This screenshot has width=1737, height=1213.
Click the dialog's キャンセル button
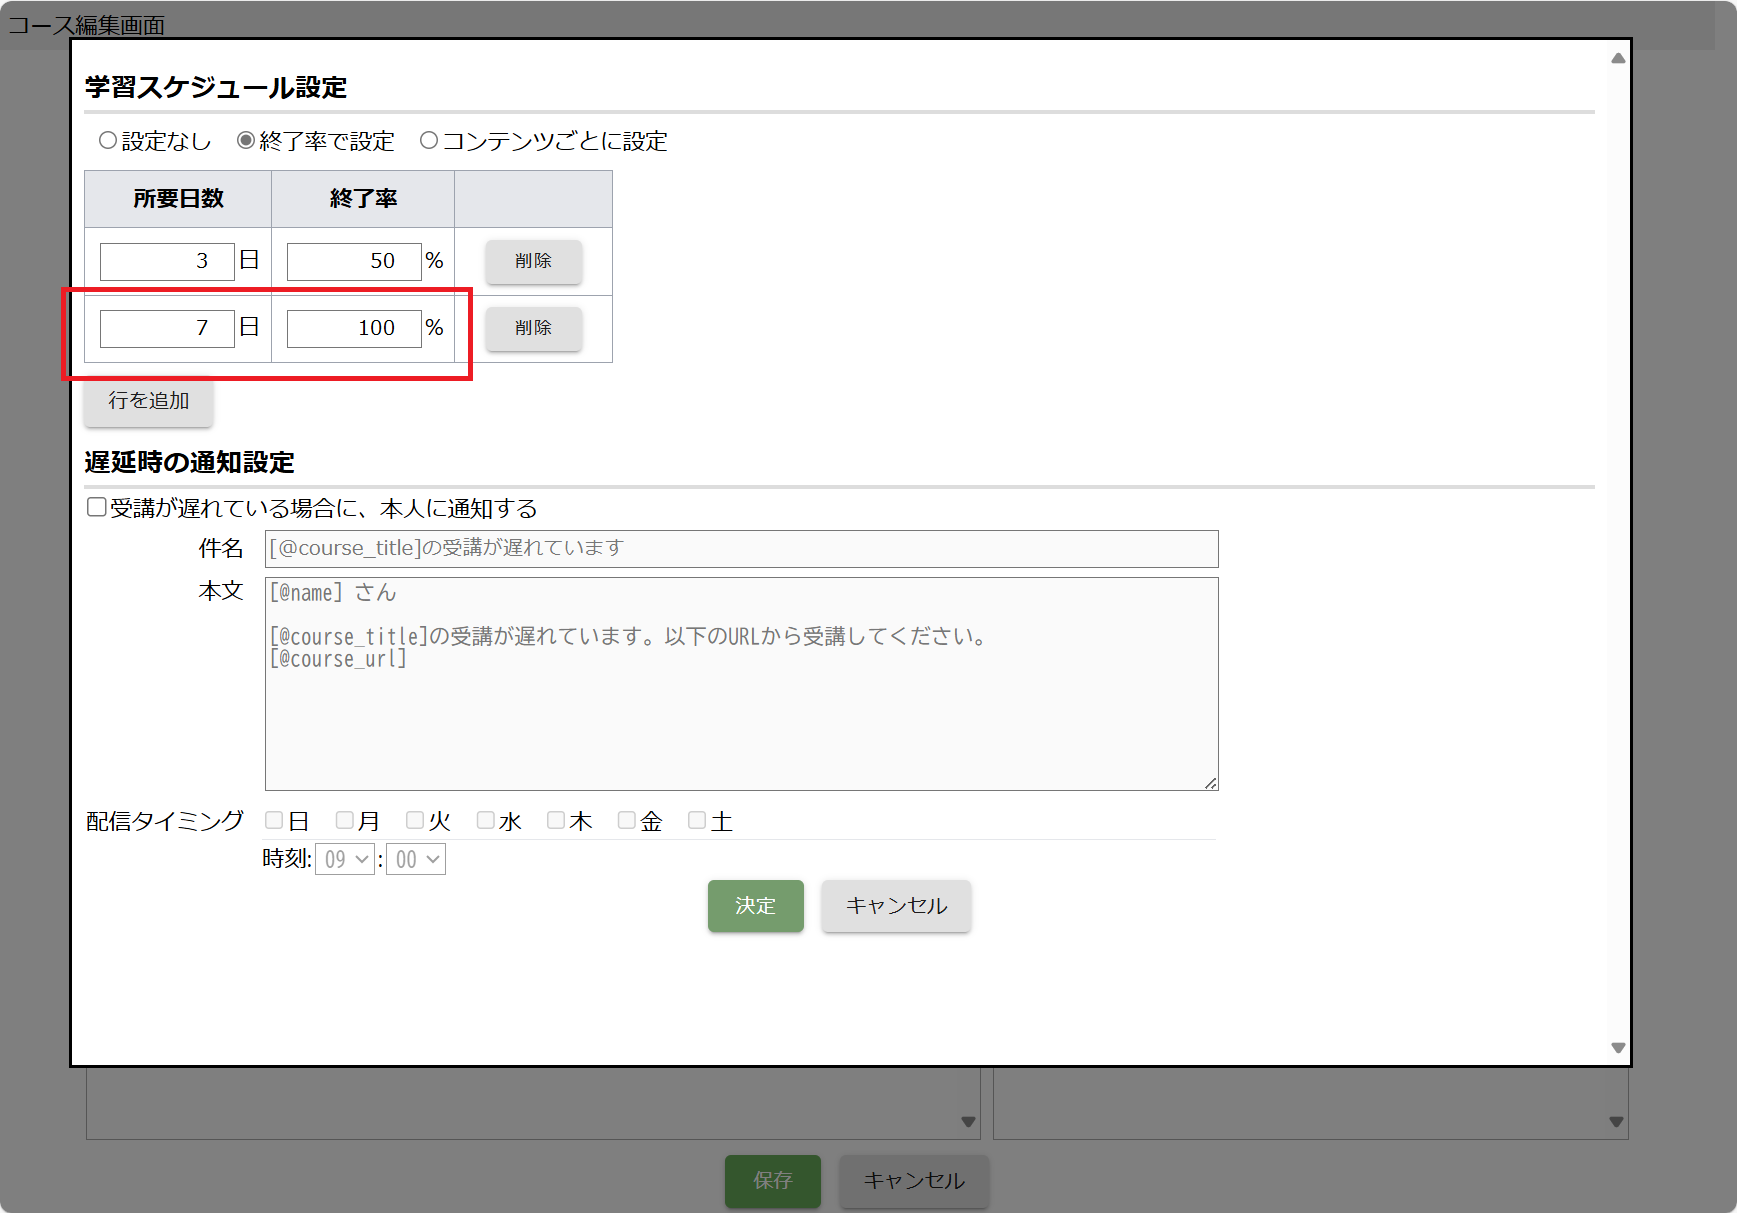pos(896,906)
